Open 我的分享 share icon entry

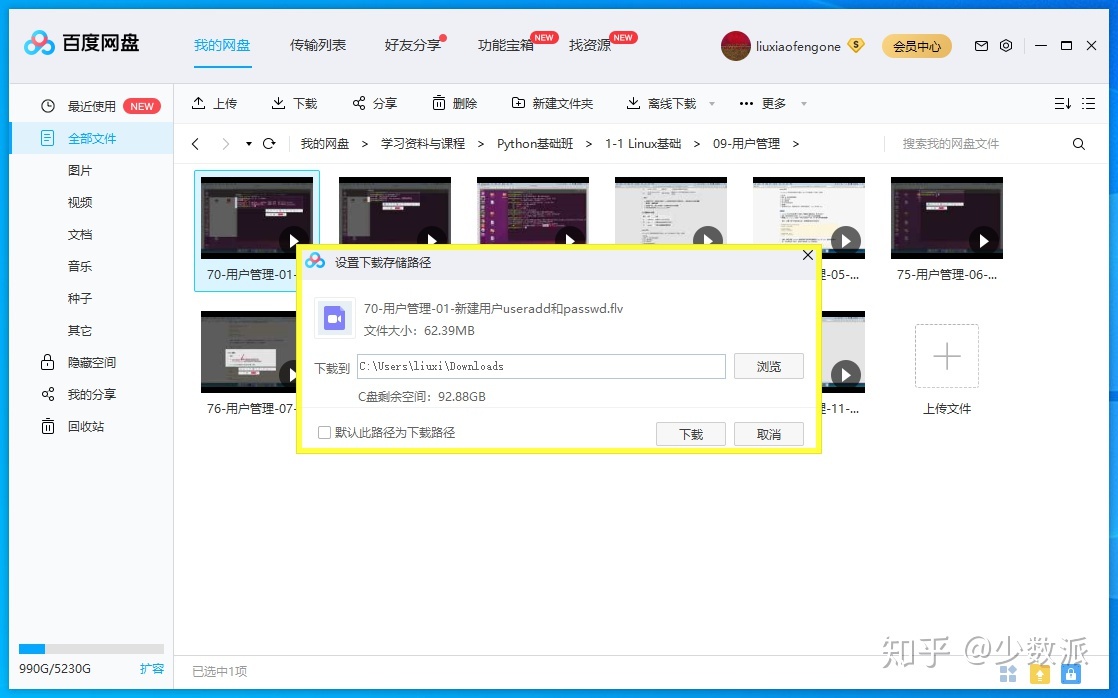[x=48, y=394]
